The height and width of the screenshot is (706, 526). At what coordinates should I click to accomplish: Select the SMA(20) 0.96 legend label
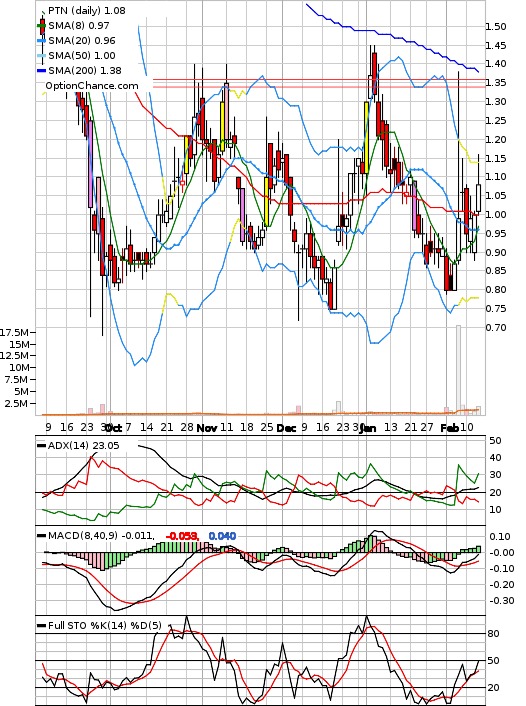pos(82,41)
